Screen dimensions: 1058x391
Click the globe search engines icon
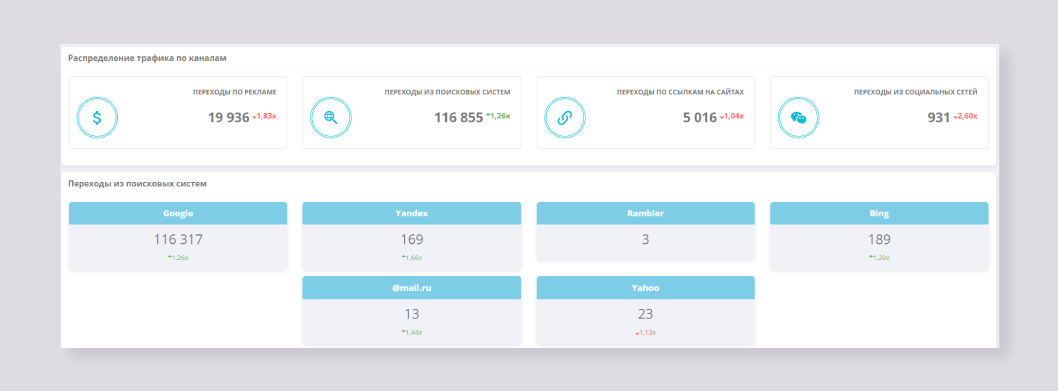pos(331,118)
